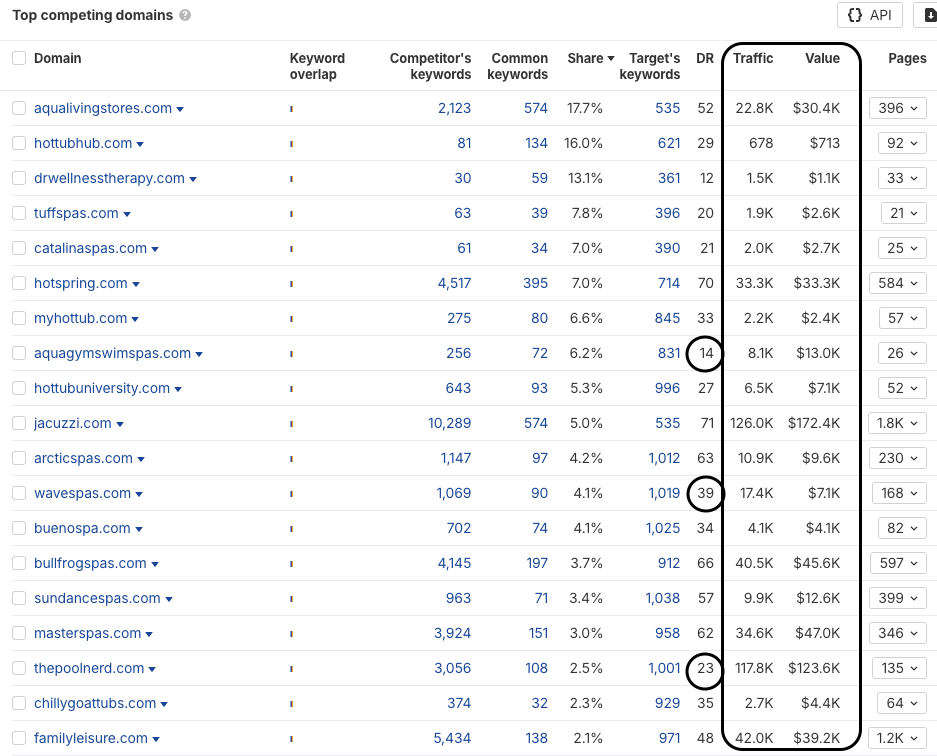Sort by Competitor's keywords header

pyautogui.click(x=430, y=66)
